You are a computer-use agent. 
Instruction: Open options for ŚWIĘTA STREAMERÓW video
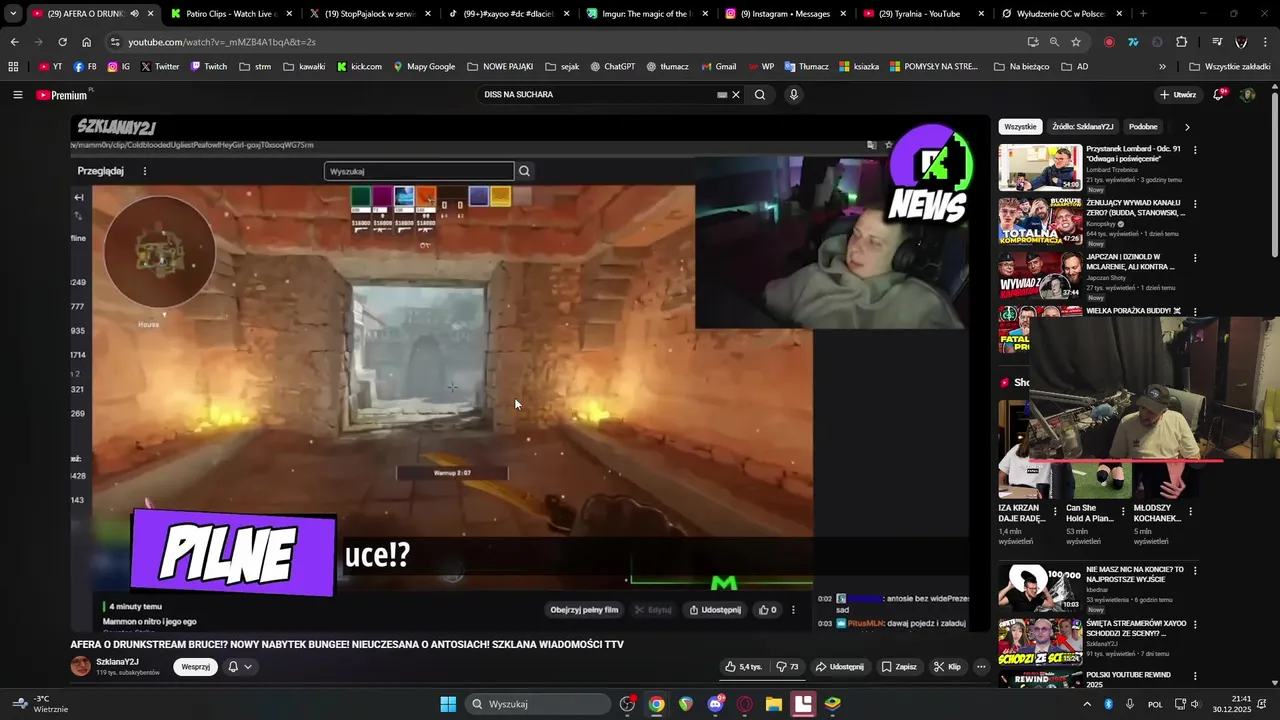[x=1195, y=625]
